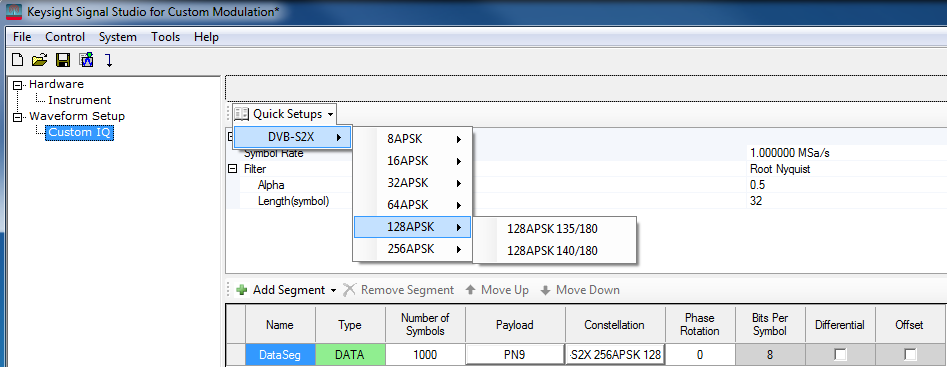
Task: Click the Bits Per Symbol column header
Action: 770,325
